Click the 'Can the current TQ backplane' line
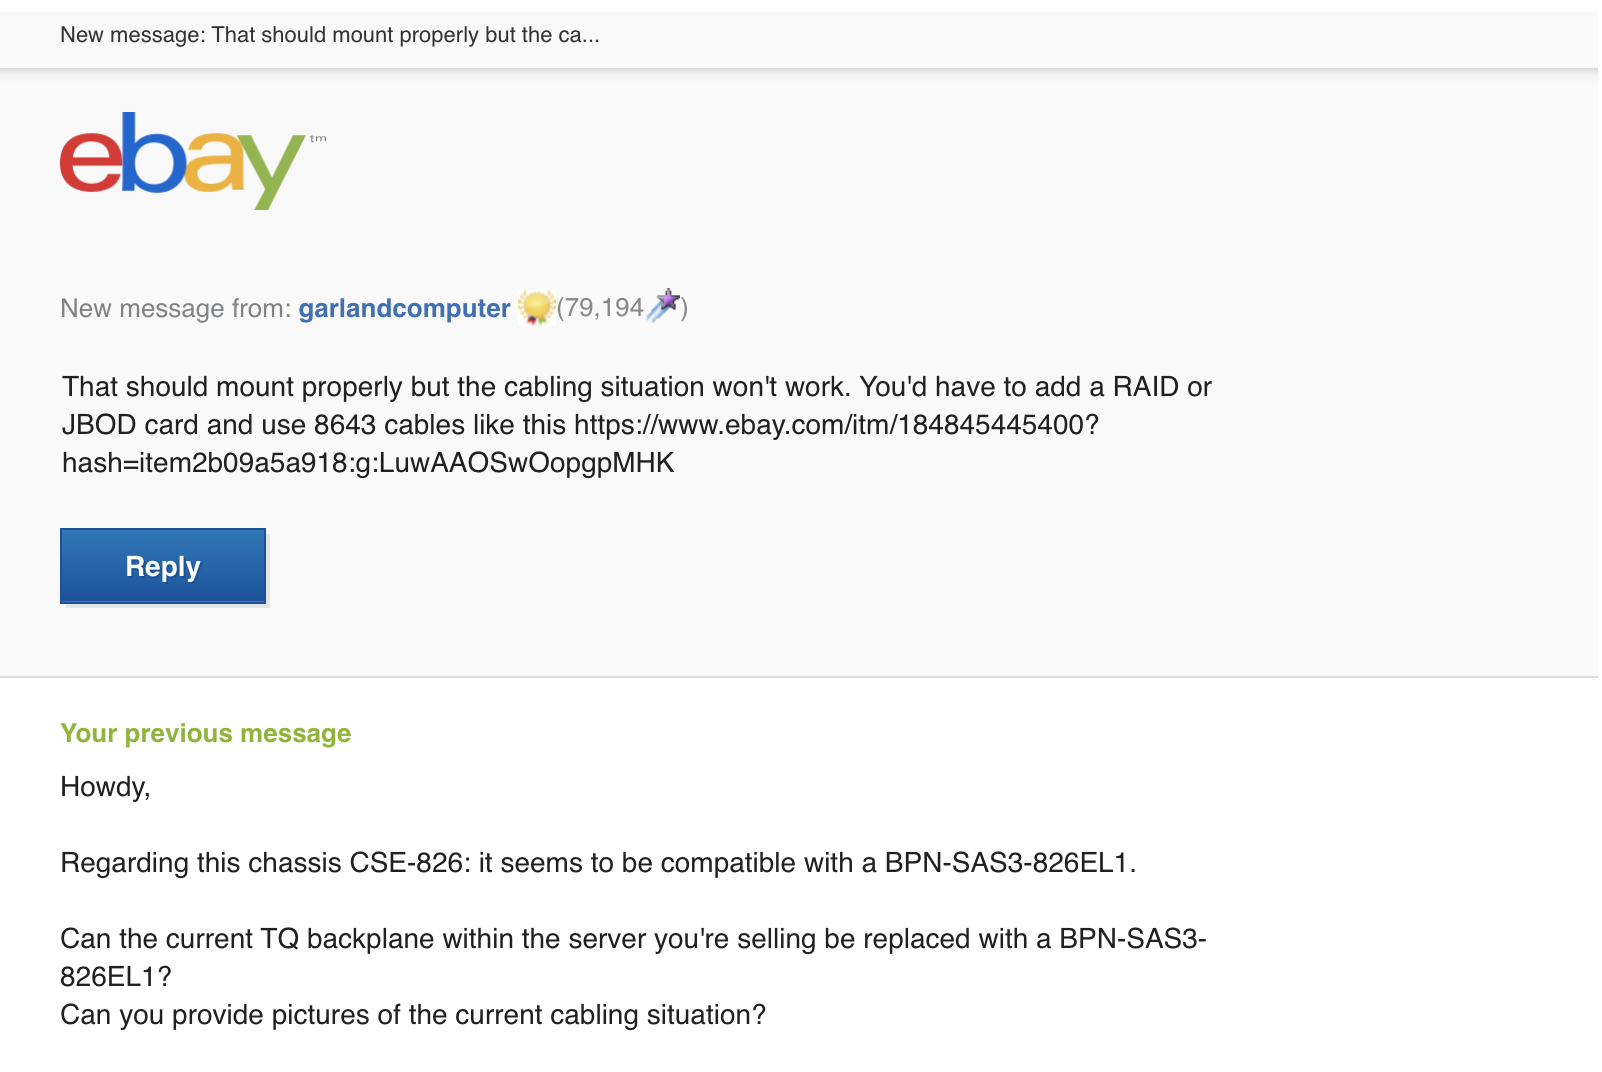 click(633, 939)
